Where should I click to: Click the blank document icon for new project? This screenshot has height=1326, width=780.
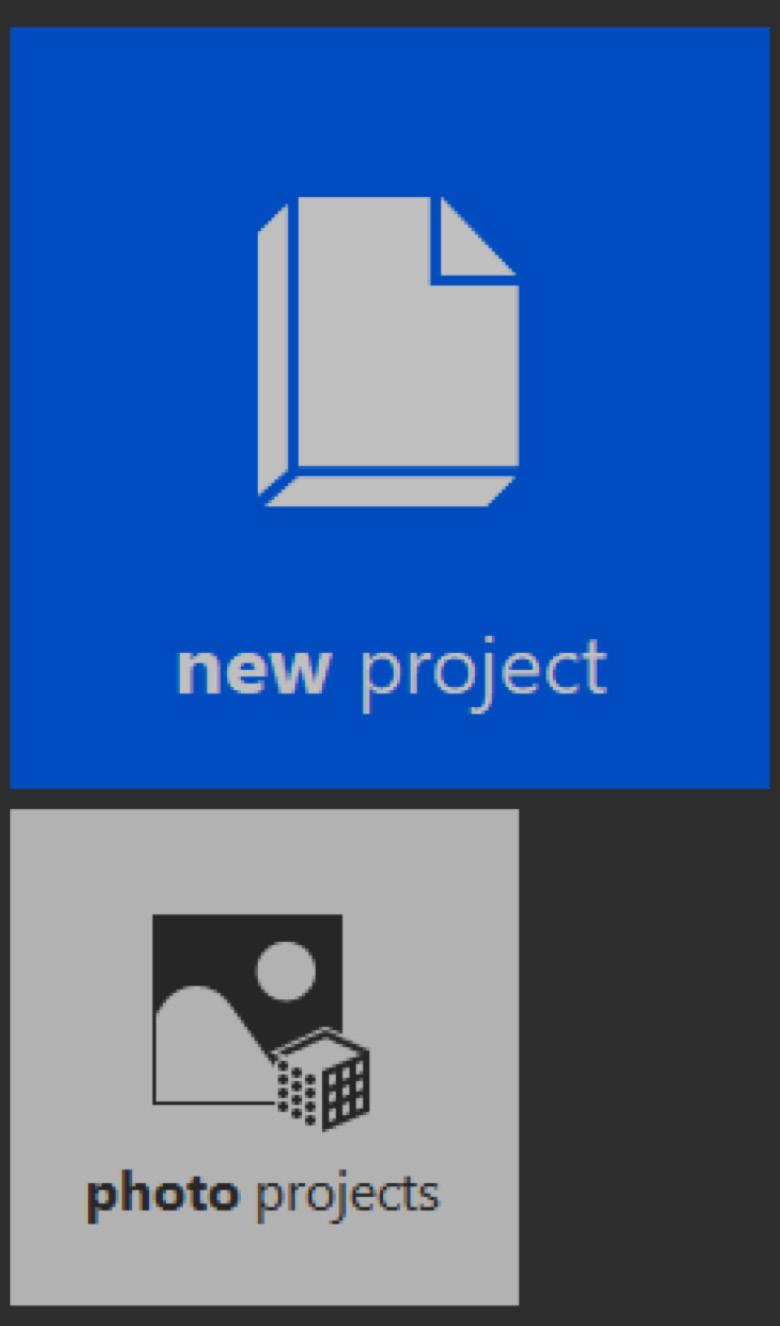click(388, 351)
